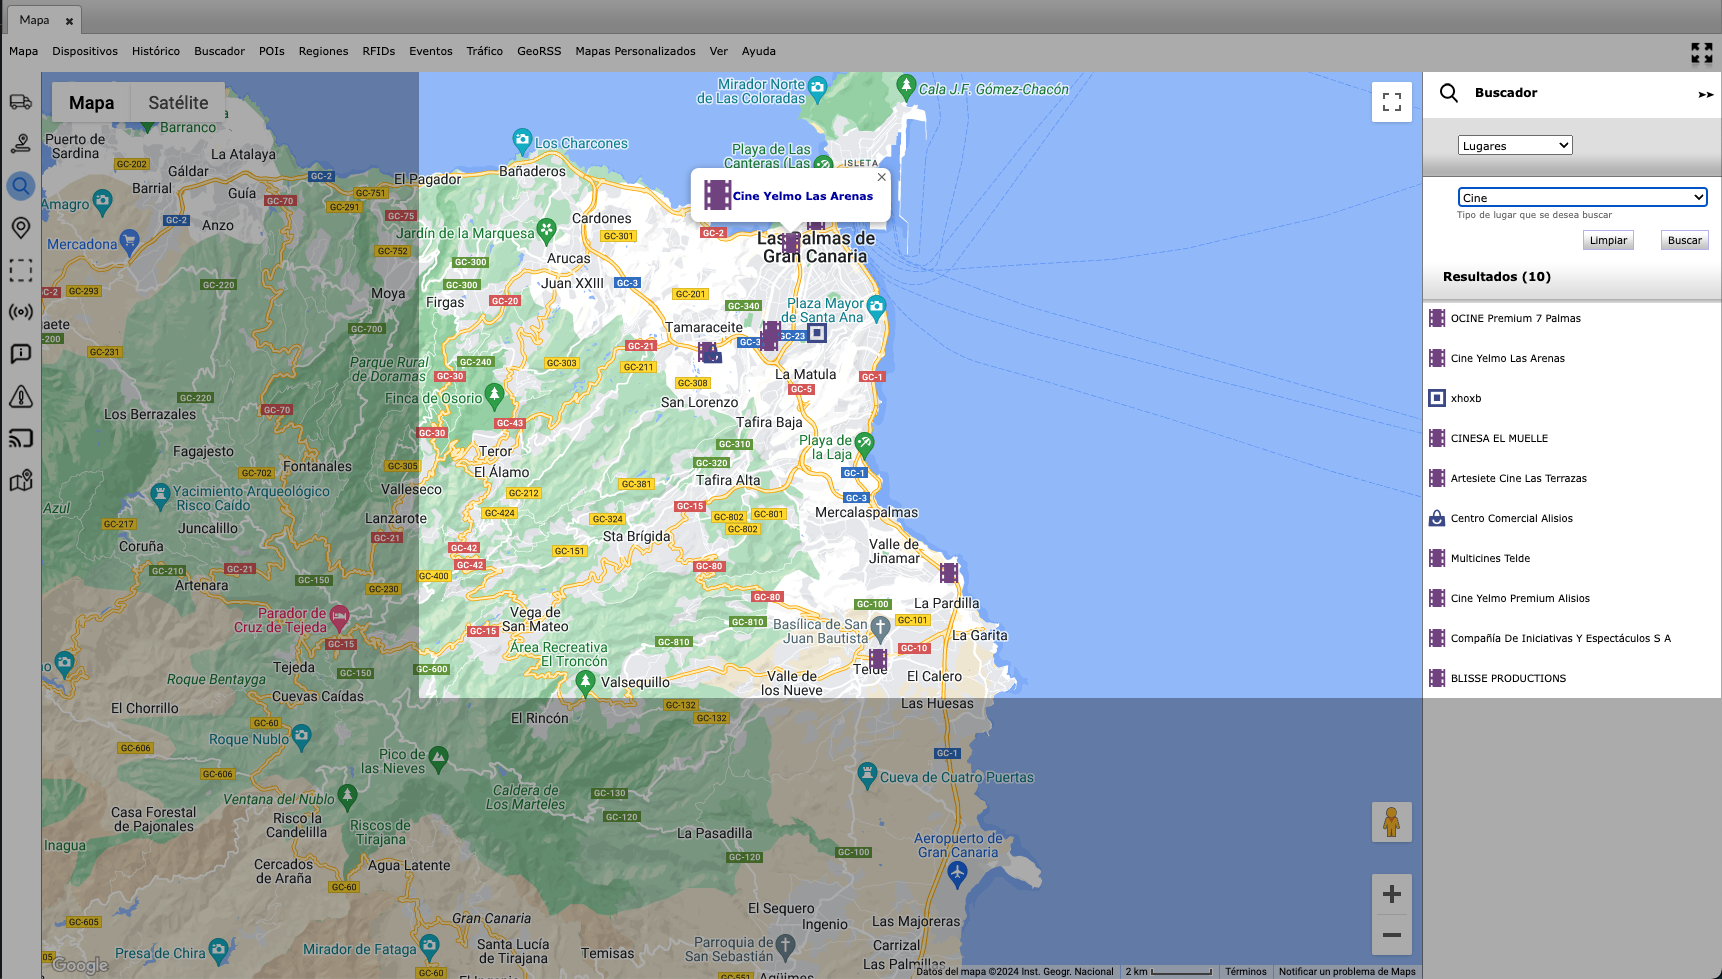The width and height of the screenshot is (1722, 979).
Task: Click the Buscar button
Action: [x=1684, y=240]
